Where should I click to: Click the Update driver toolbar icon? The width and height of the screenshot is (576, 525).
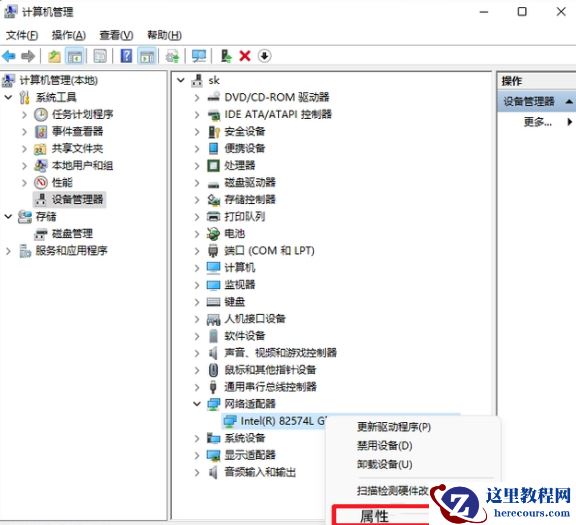[226, 56]
